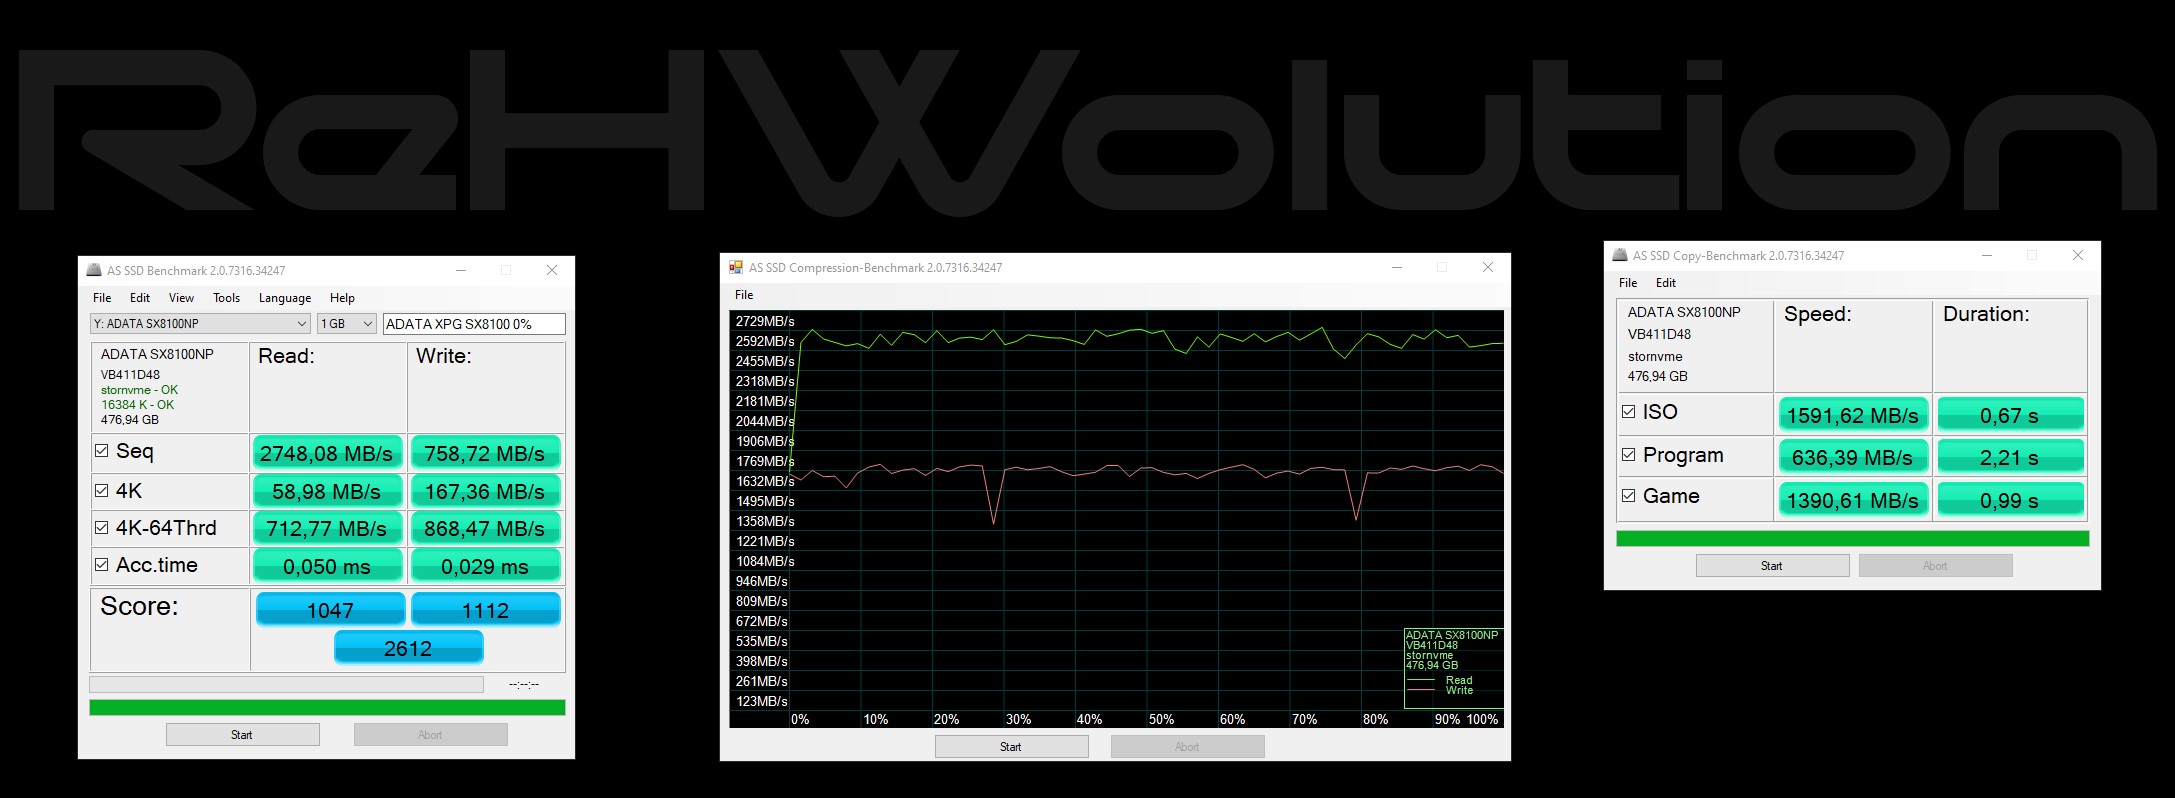Open the 1 GB test size dropdown

click(347, 324)
